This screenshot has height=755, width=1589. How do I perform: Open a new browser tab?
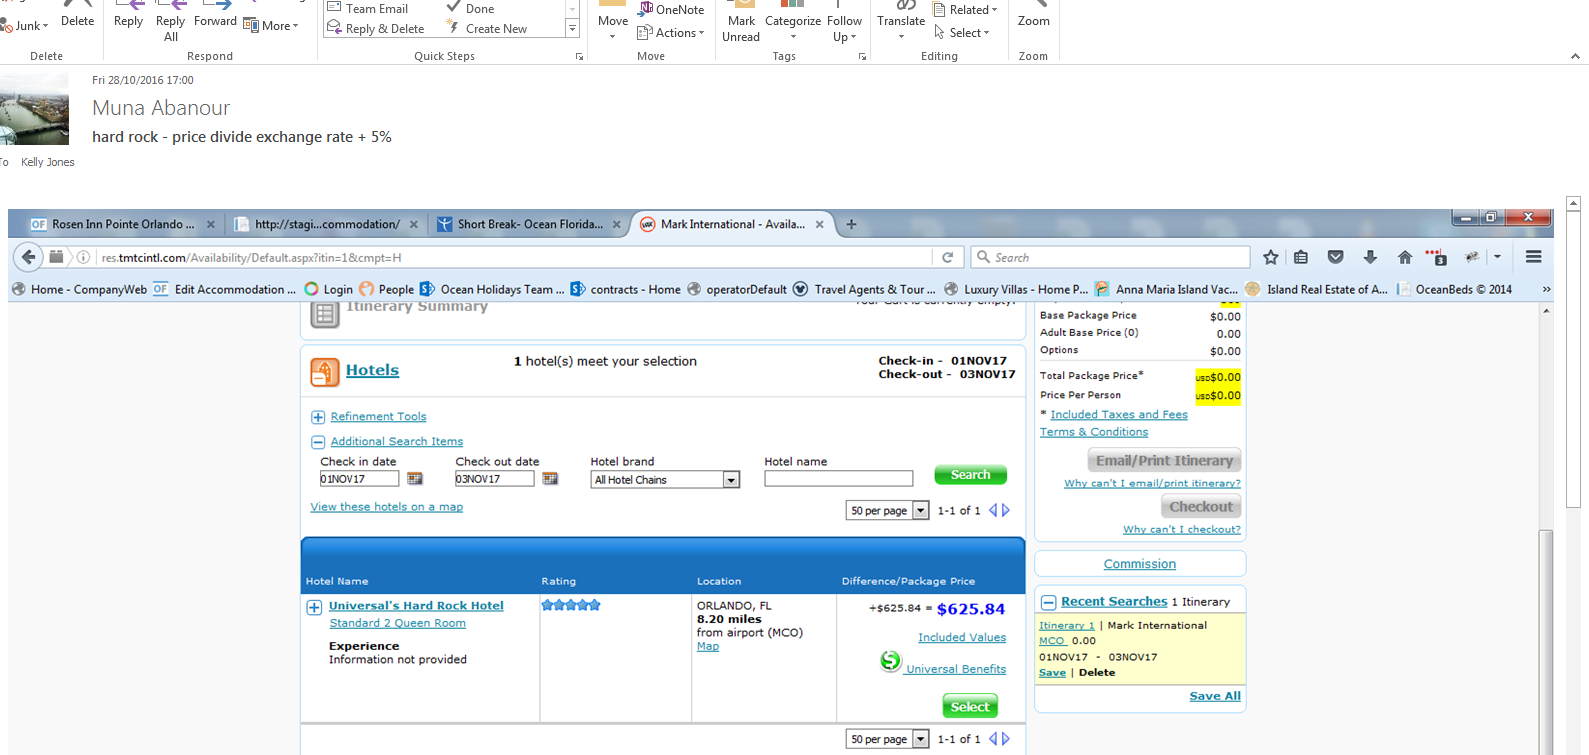point(851,224)
